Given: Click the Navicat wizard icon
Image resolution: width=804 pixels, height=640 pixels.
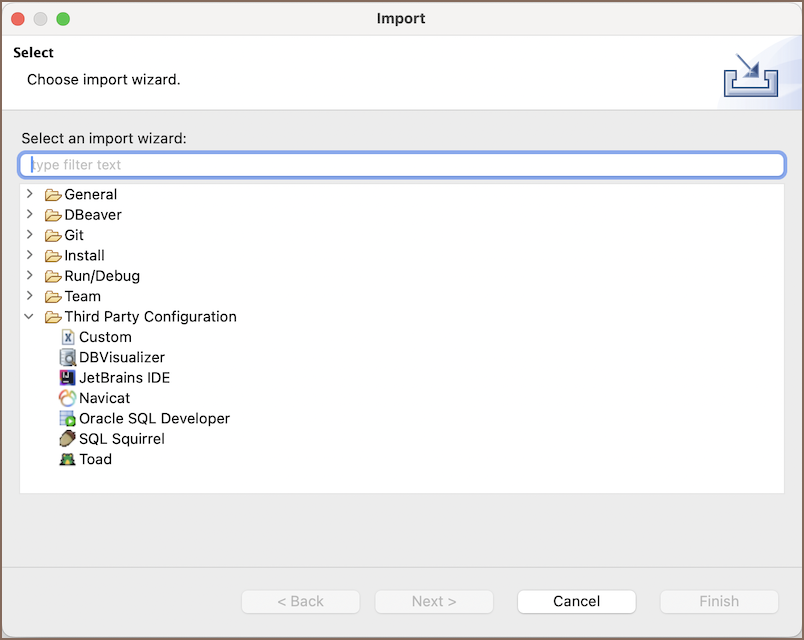Looking at the screenshot, I should pos(68,398).
